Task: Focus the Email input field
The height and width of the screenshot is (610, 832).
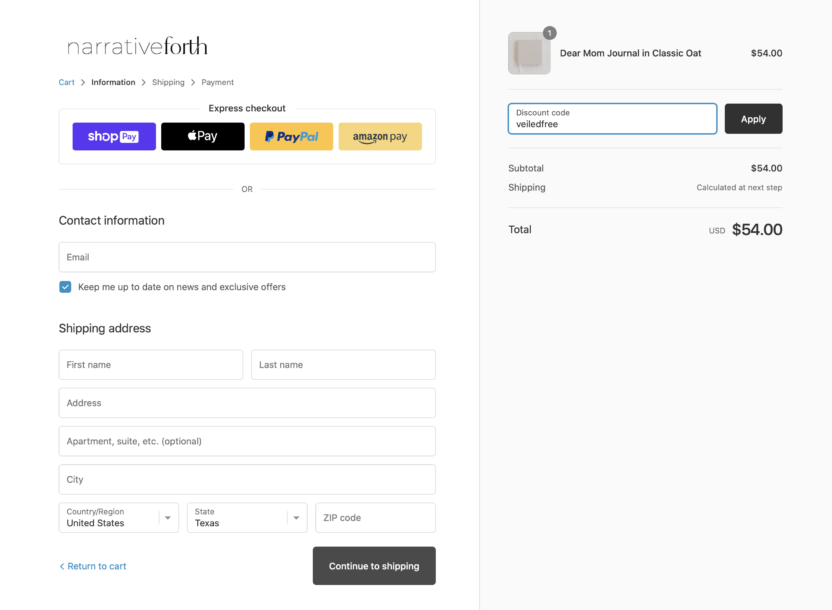Action: tap(247, 257)
